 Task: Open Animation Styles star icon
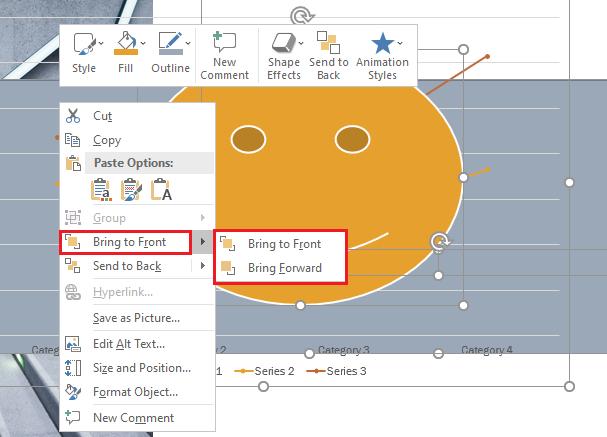(382, 43)
